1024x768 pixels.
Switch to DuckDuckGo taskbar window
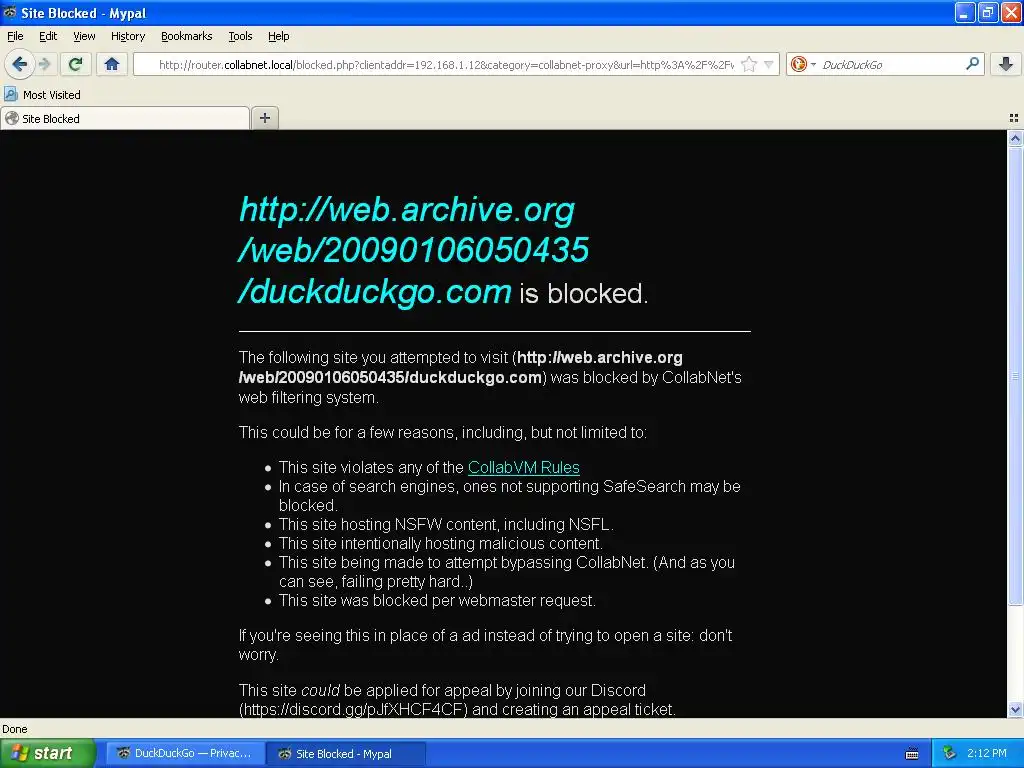click(184, 753)
